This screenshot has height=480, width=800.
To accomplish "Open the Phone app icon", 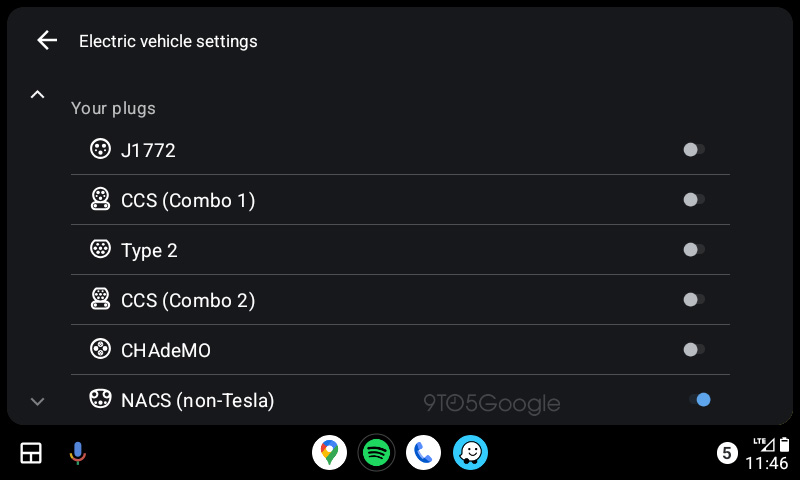I will pos(423,453).
